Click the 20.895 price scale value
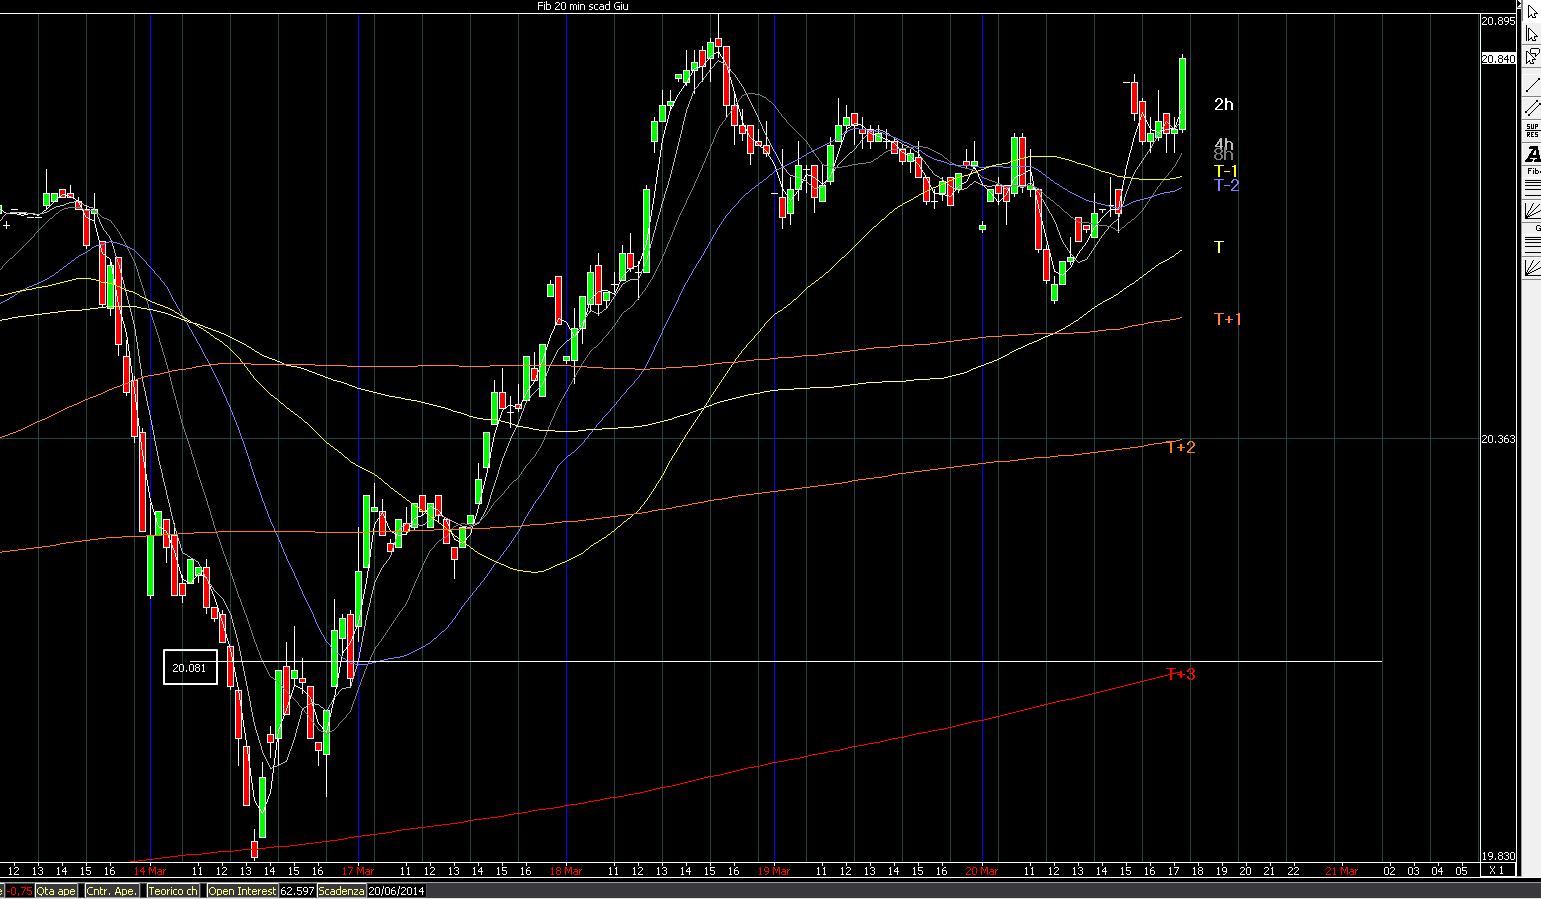Image resolution: width=1541 pixels, height=899 pixels. [x=1498, y=21]
